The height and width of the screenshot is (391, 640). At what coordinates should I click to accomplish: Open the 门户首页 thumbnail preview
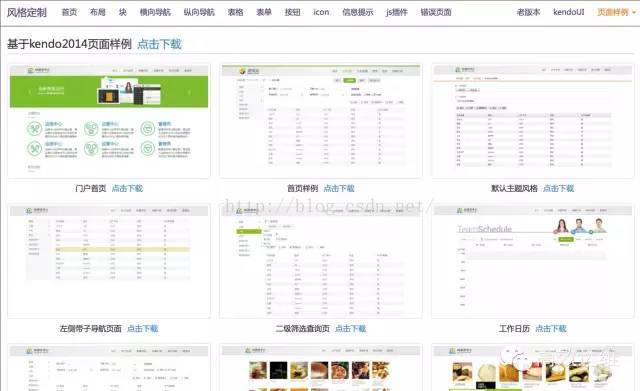(x=109, y=120)
